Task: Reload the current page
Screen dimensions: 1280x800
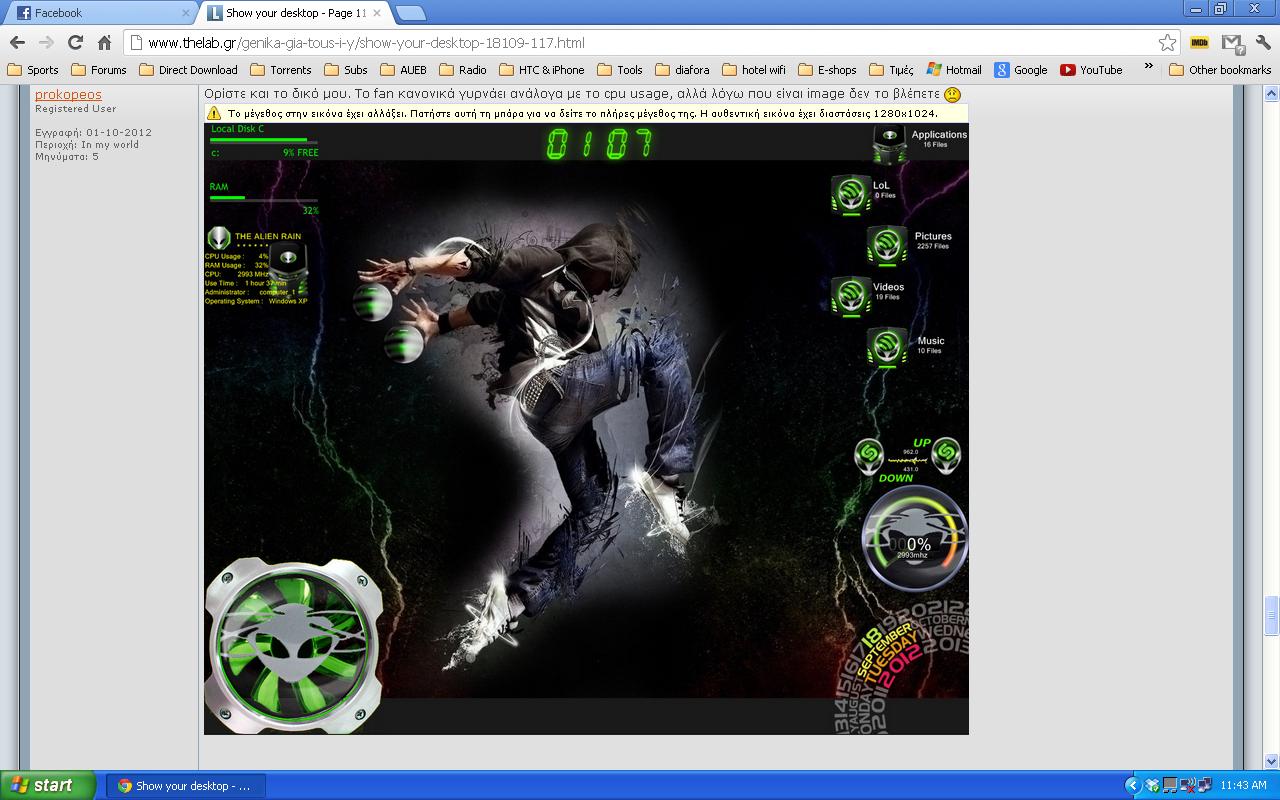Action: pyautogui.click(x=75, y=42)
